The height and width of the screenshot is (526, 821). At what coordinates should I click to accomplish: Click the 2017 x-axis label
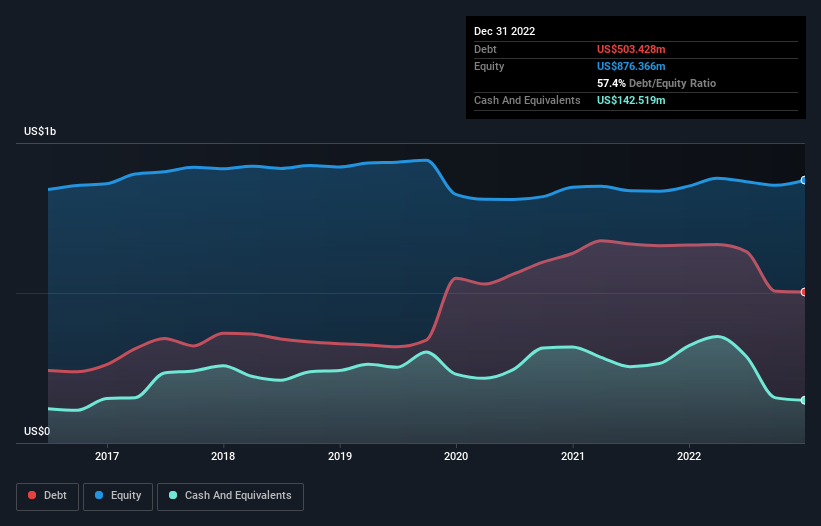click(x=107, y=456)
